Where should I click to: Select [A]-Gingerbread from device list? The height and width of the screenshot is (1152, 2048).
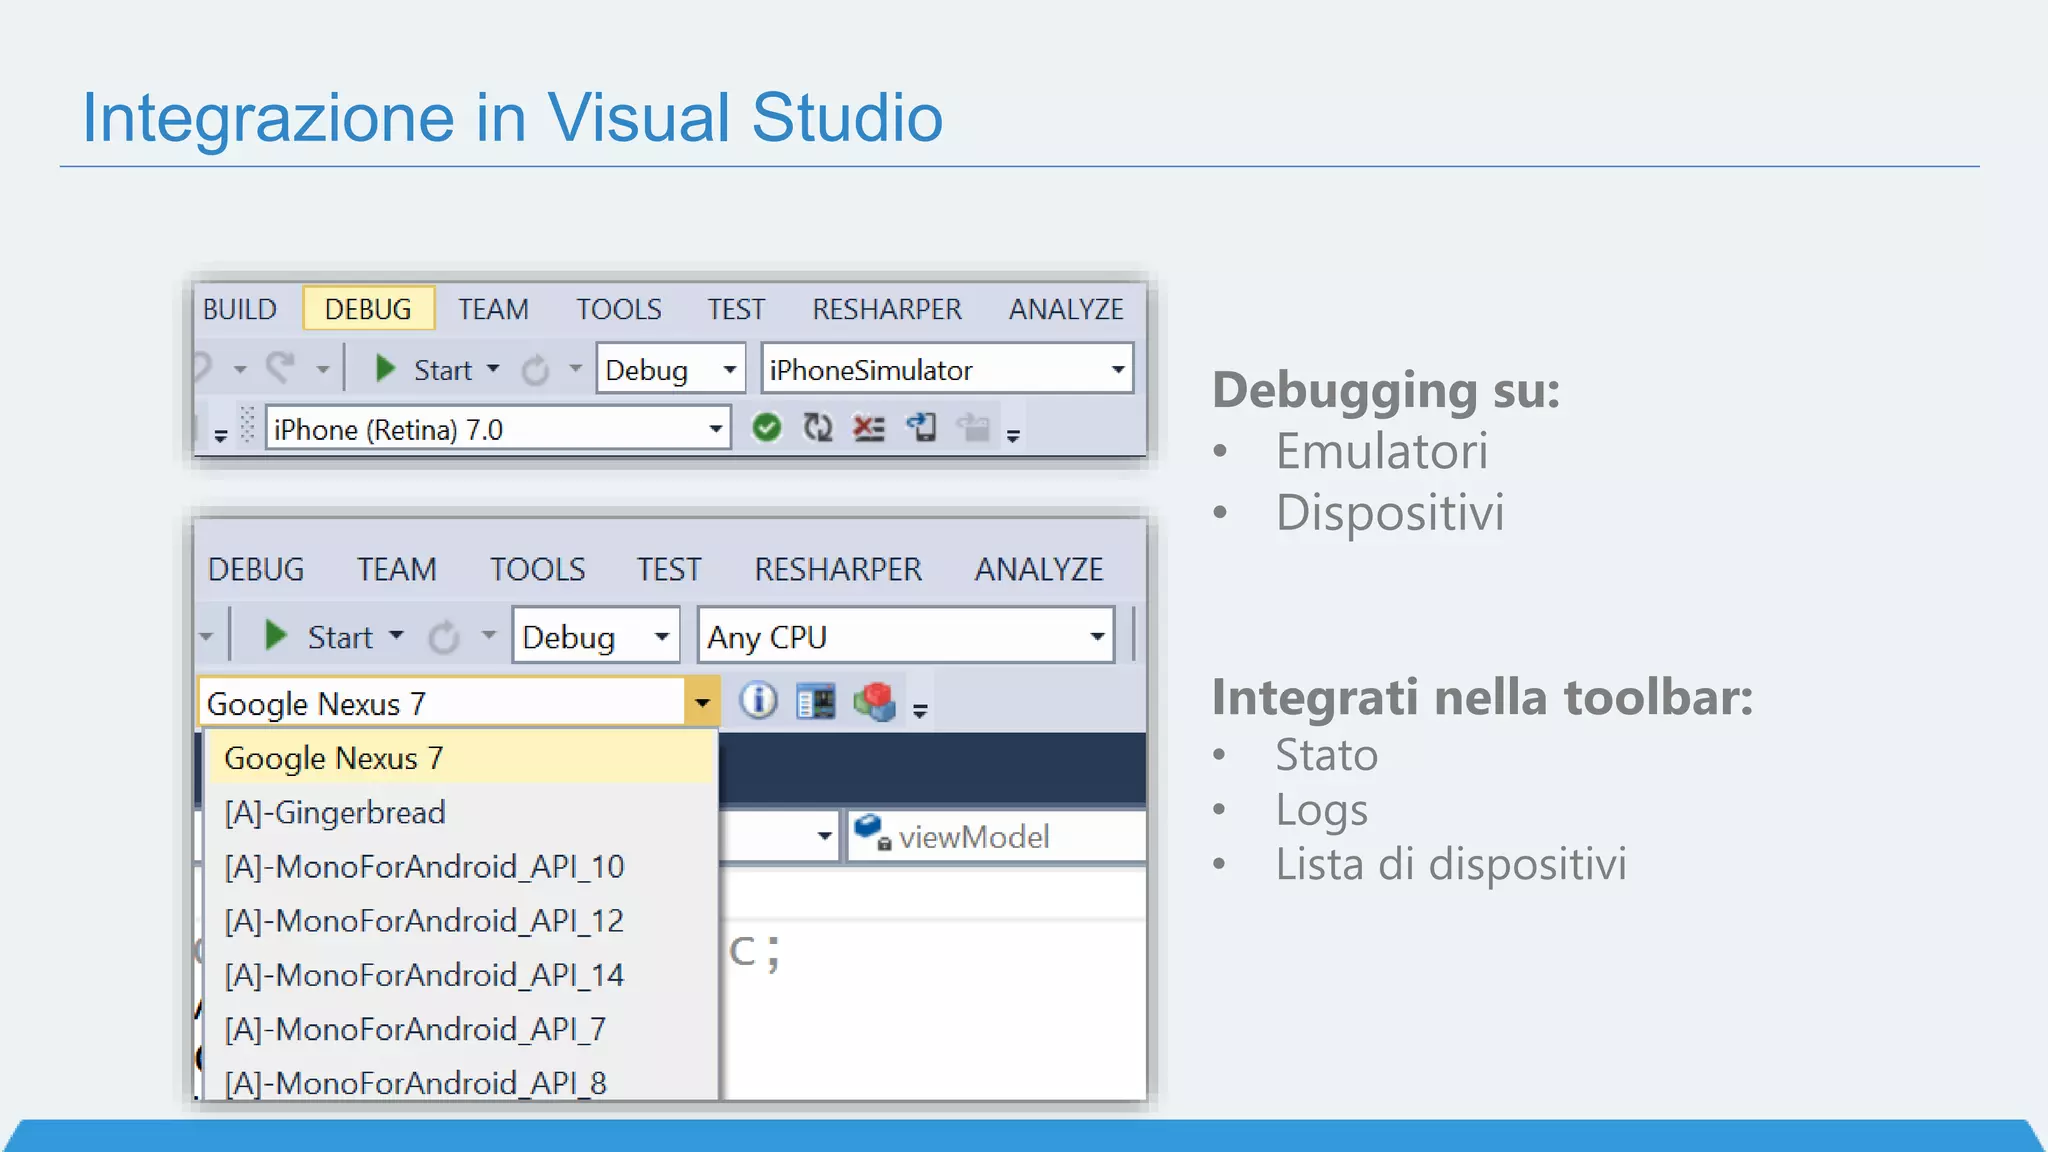tap(461, 812)
